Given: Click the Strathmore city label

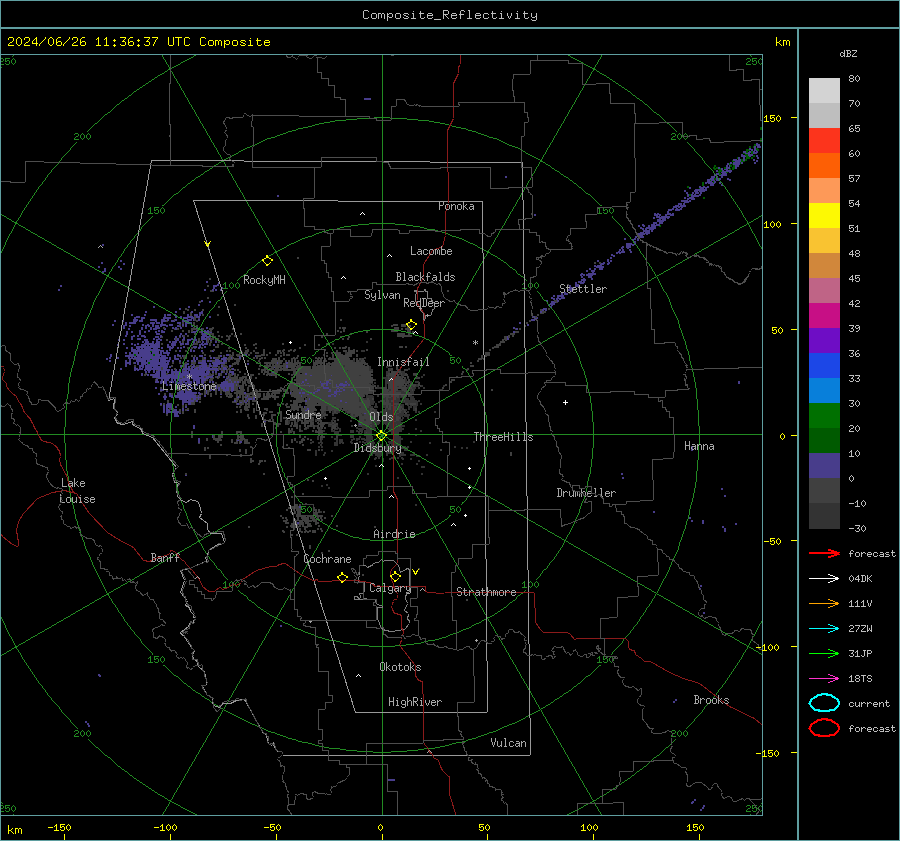Looking at the screenshot, I should tap(487, 592).
